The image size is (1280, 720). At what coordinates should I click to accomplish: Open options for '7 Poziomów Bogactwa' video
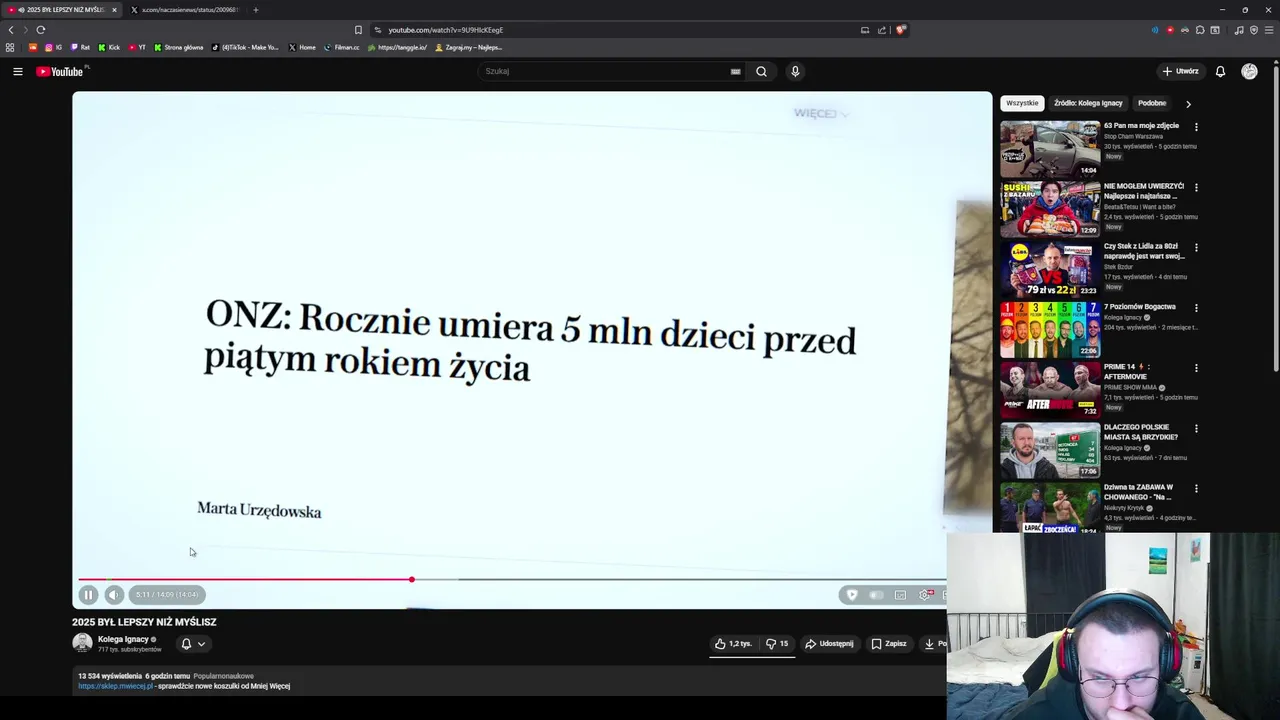(x=1196, y=308)
